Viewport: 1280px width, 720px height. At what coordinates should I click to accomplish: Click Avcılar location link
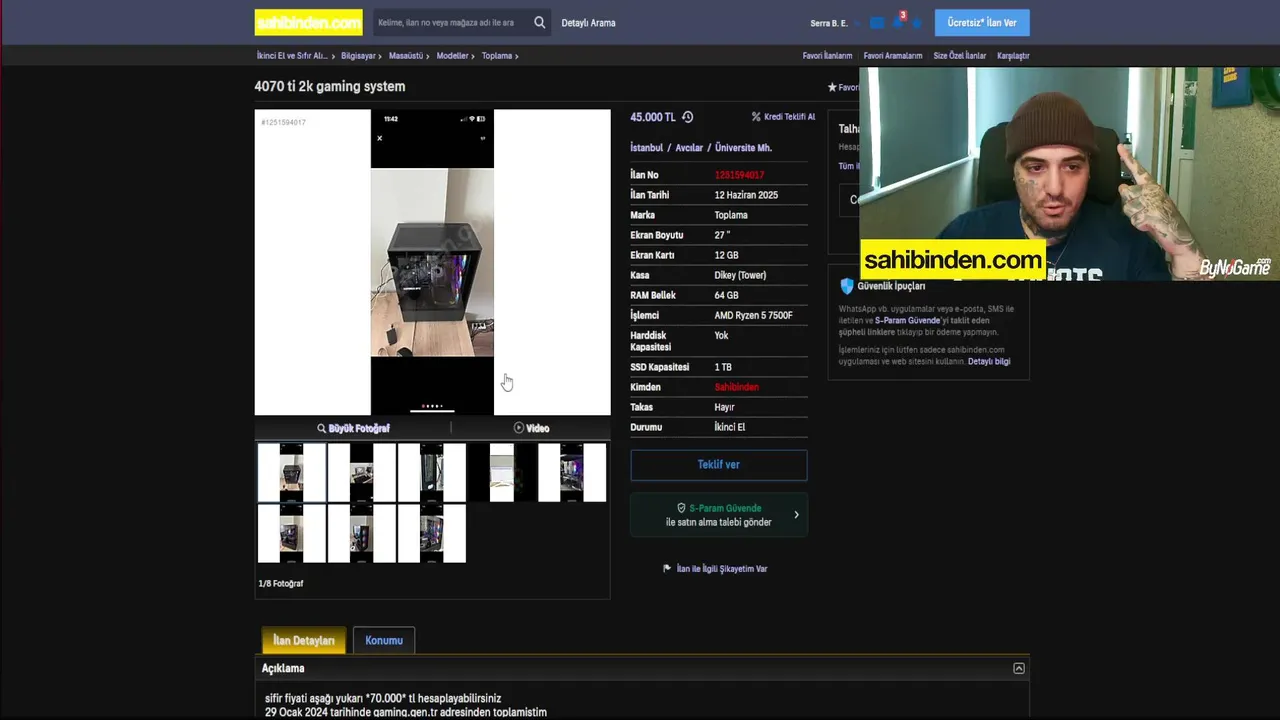coord(689,148)
